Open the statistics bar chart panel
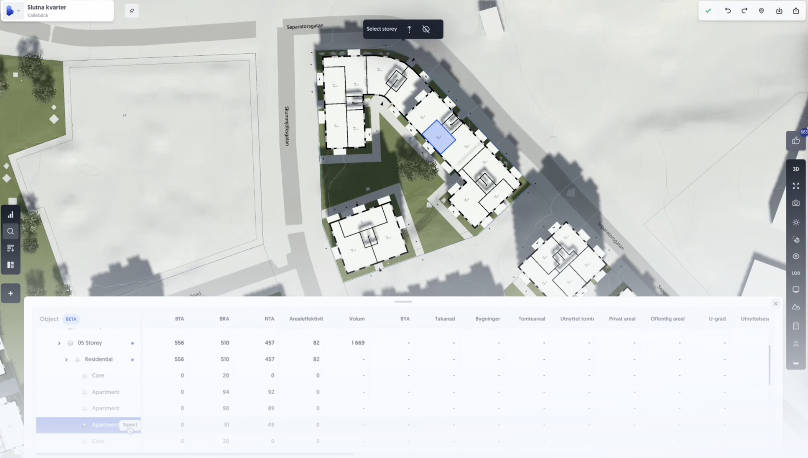Image resolution: width=808 pixels, height=458 pixels. click(11, 214)
